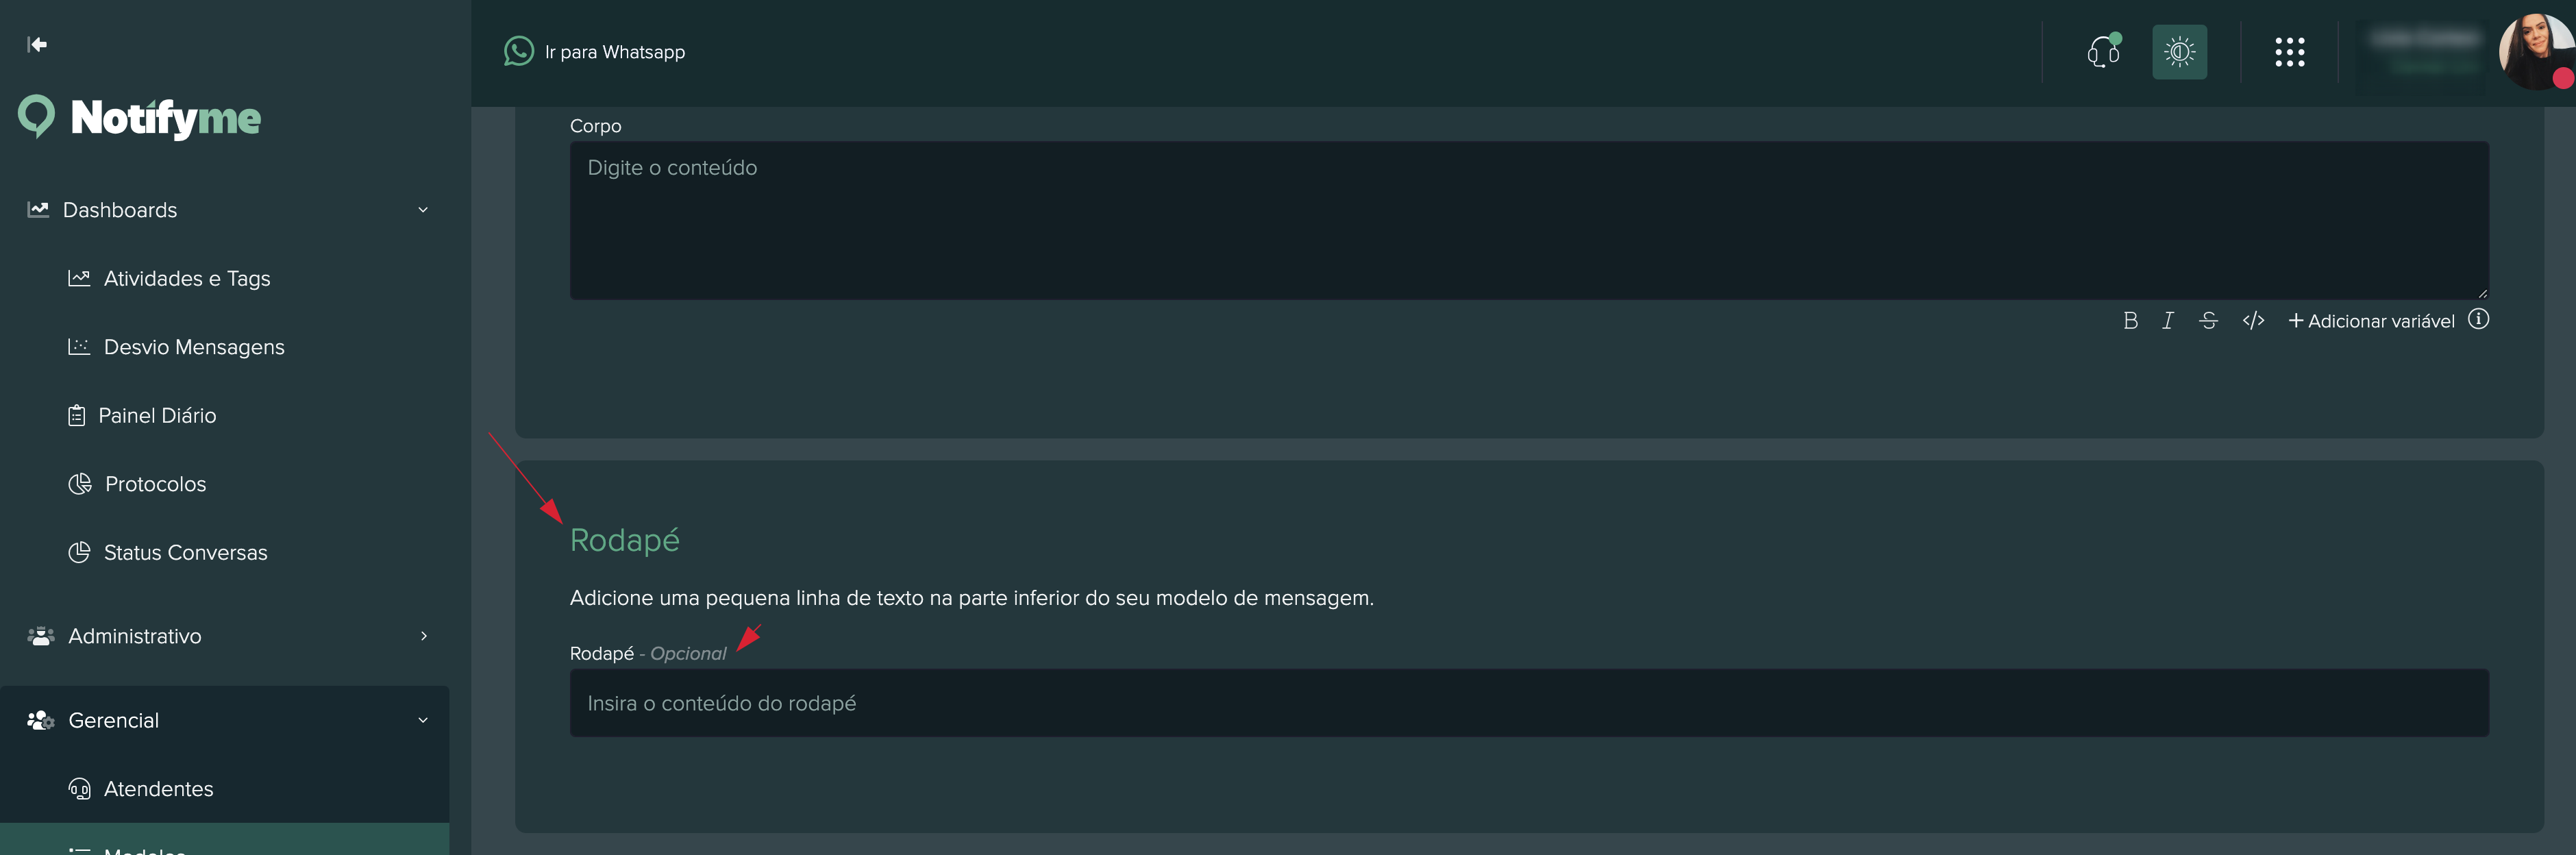Collapse the Gerencial menu section
The width and height of the screenshot is (2576, 855).
point(423,720)
